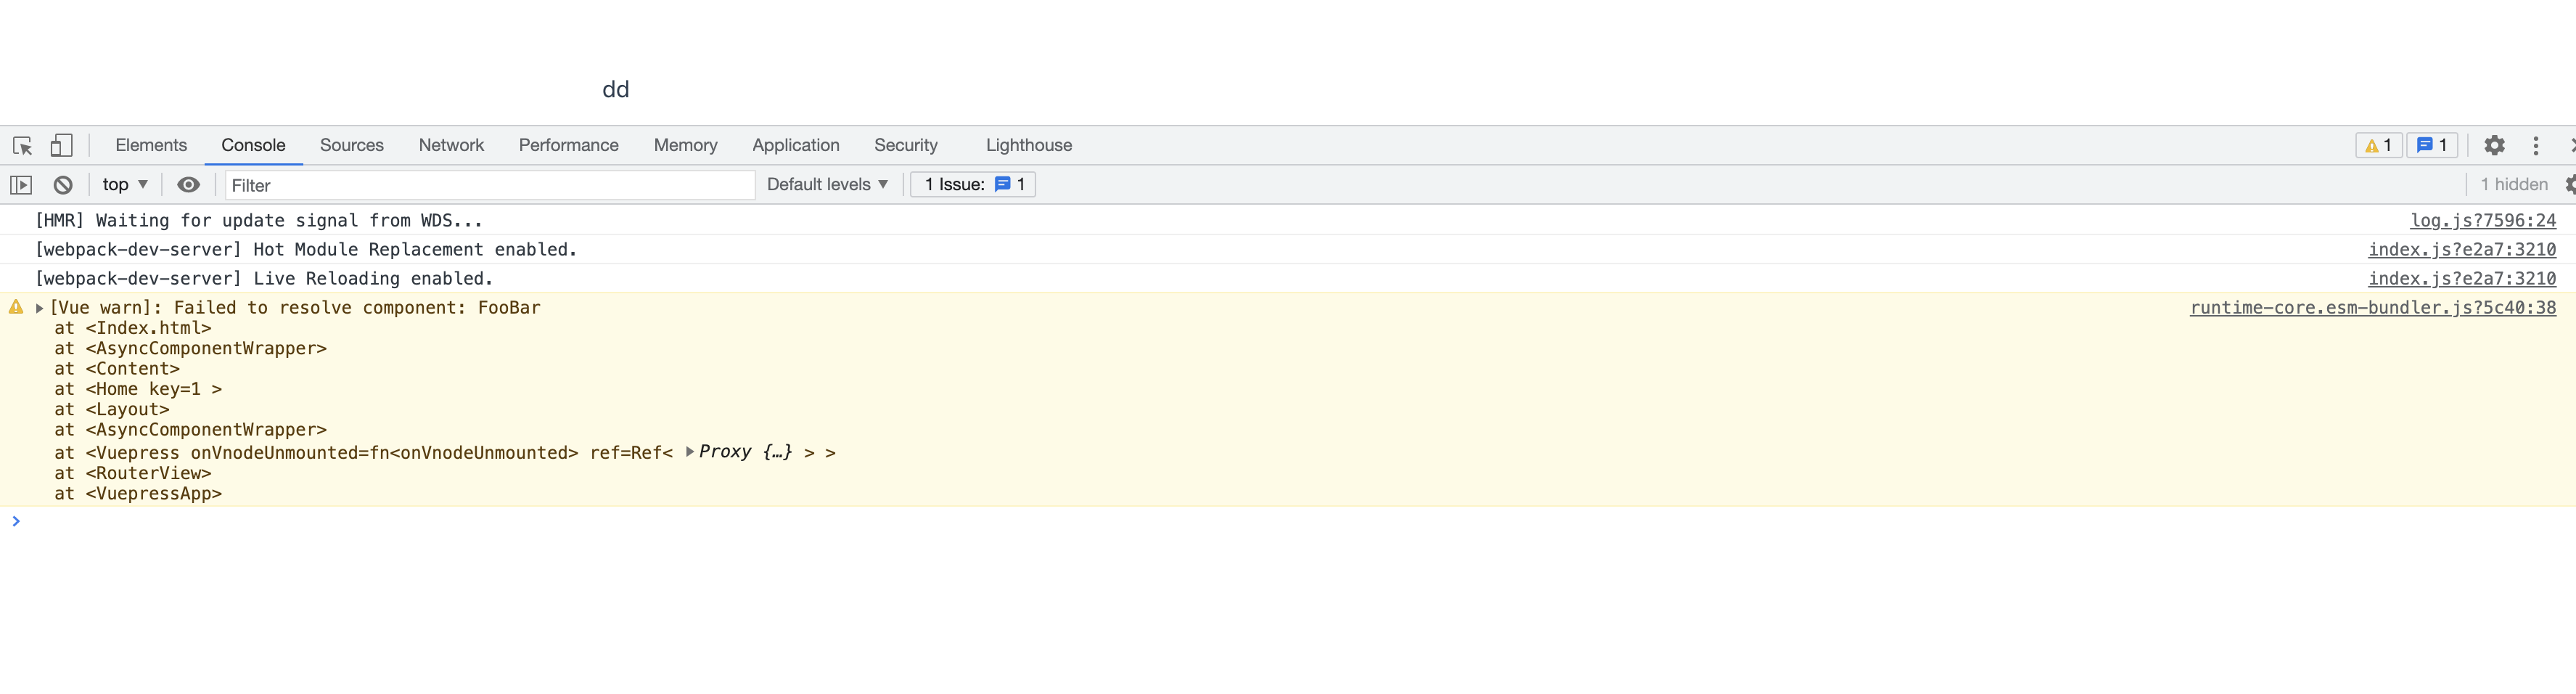The width and height of the screenshot is (2576, 694).
Task: Expand the Vue warn message disclosure triangle
Action: tap(37, 308)
